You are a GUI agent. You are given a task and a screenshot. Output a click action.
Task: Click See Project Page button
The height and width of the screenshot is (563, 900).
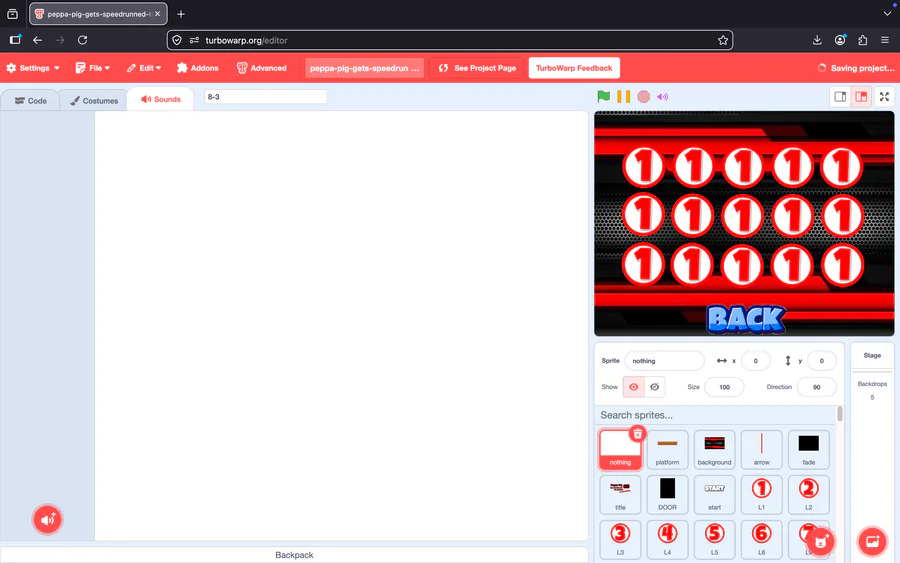coord(477,68)
